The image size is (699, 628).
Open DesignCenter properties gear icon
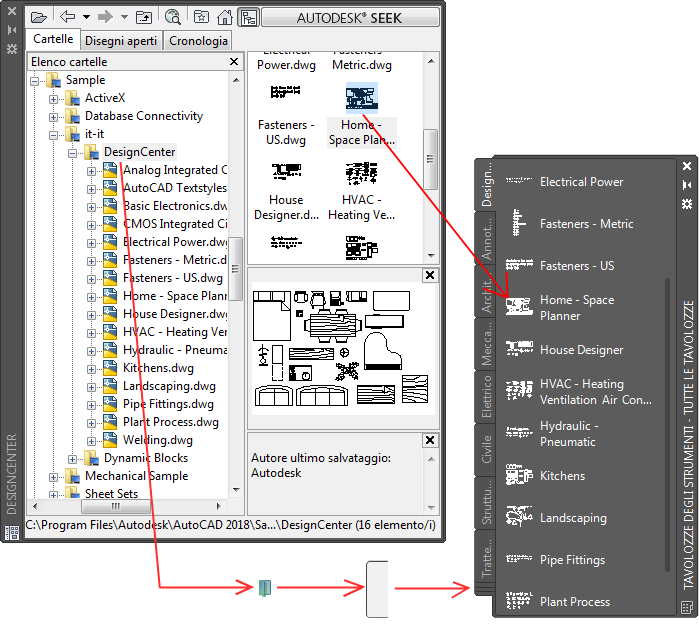point(12,49)
